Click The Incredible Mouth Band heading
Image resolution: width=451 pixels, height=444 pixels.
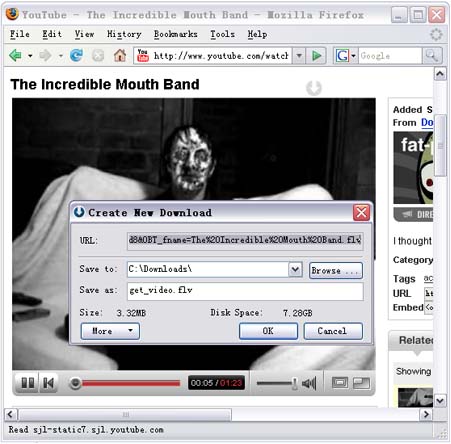[105, 84]
